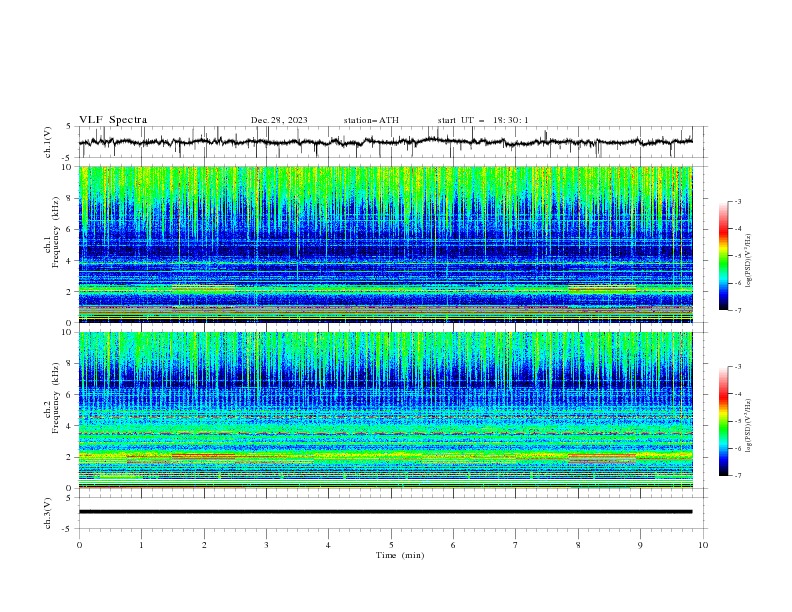Click the ch.1 spectrogram image
This screenshot has height=612, width=792.
tap(385, 244)
